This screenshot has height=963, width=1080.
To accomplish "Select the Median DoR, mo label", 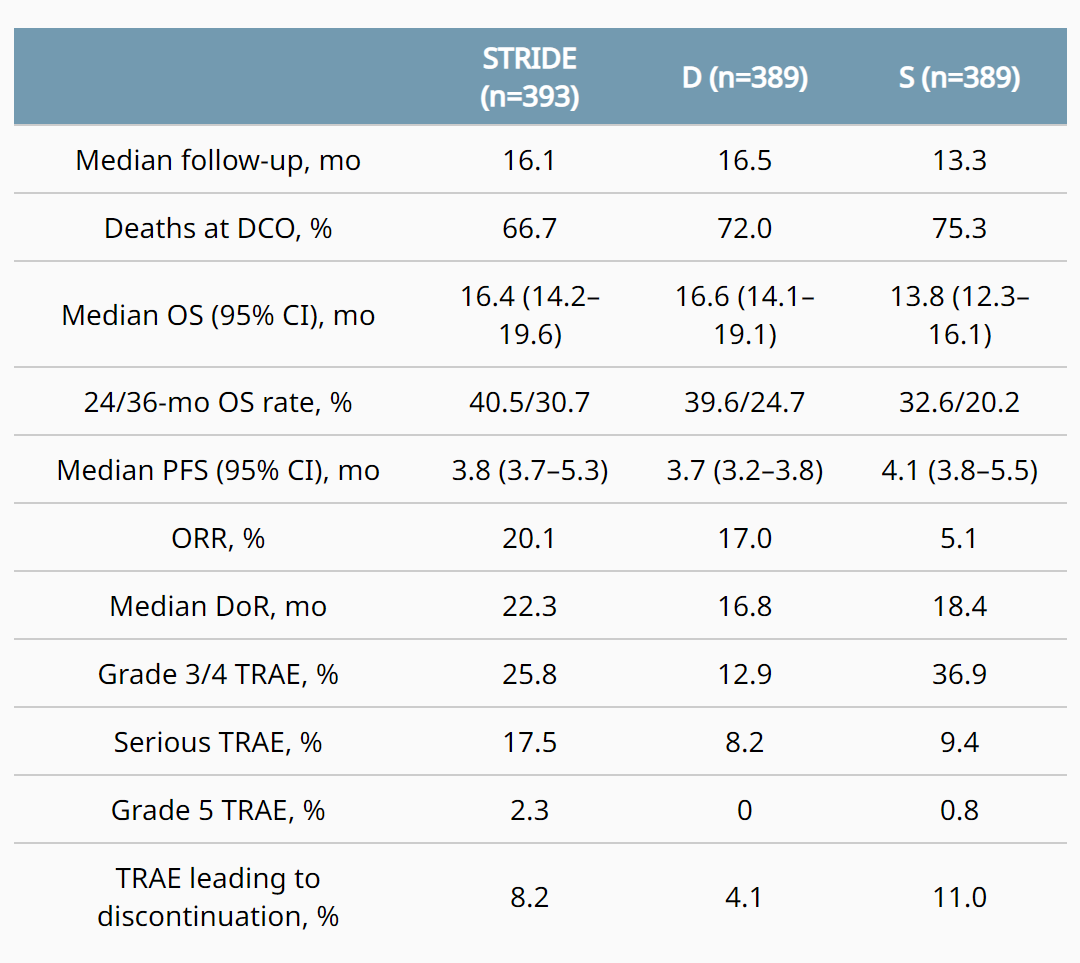I will click(x=218, y=606).
